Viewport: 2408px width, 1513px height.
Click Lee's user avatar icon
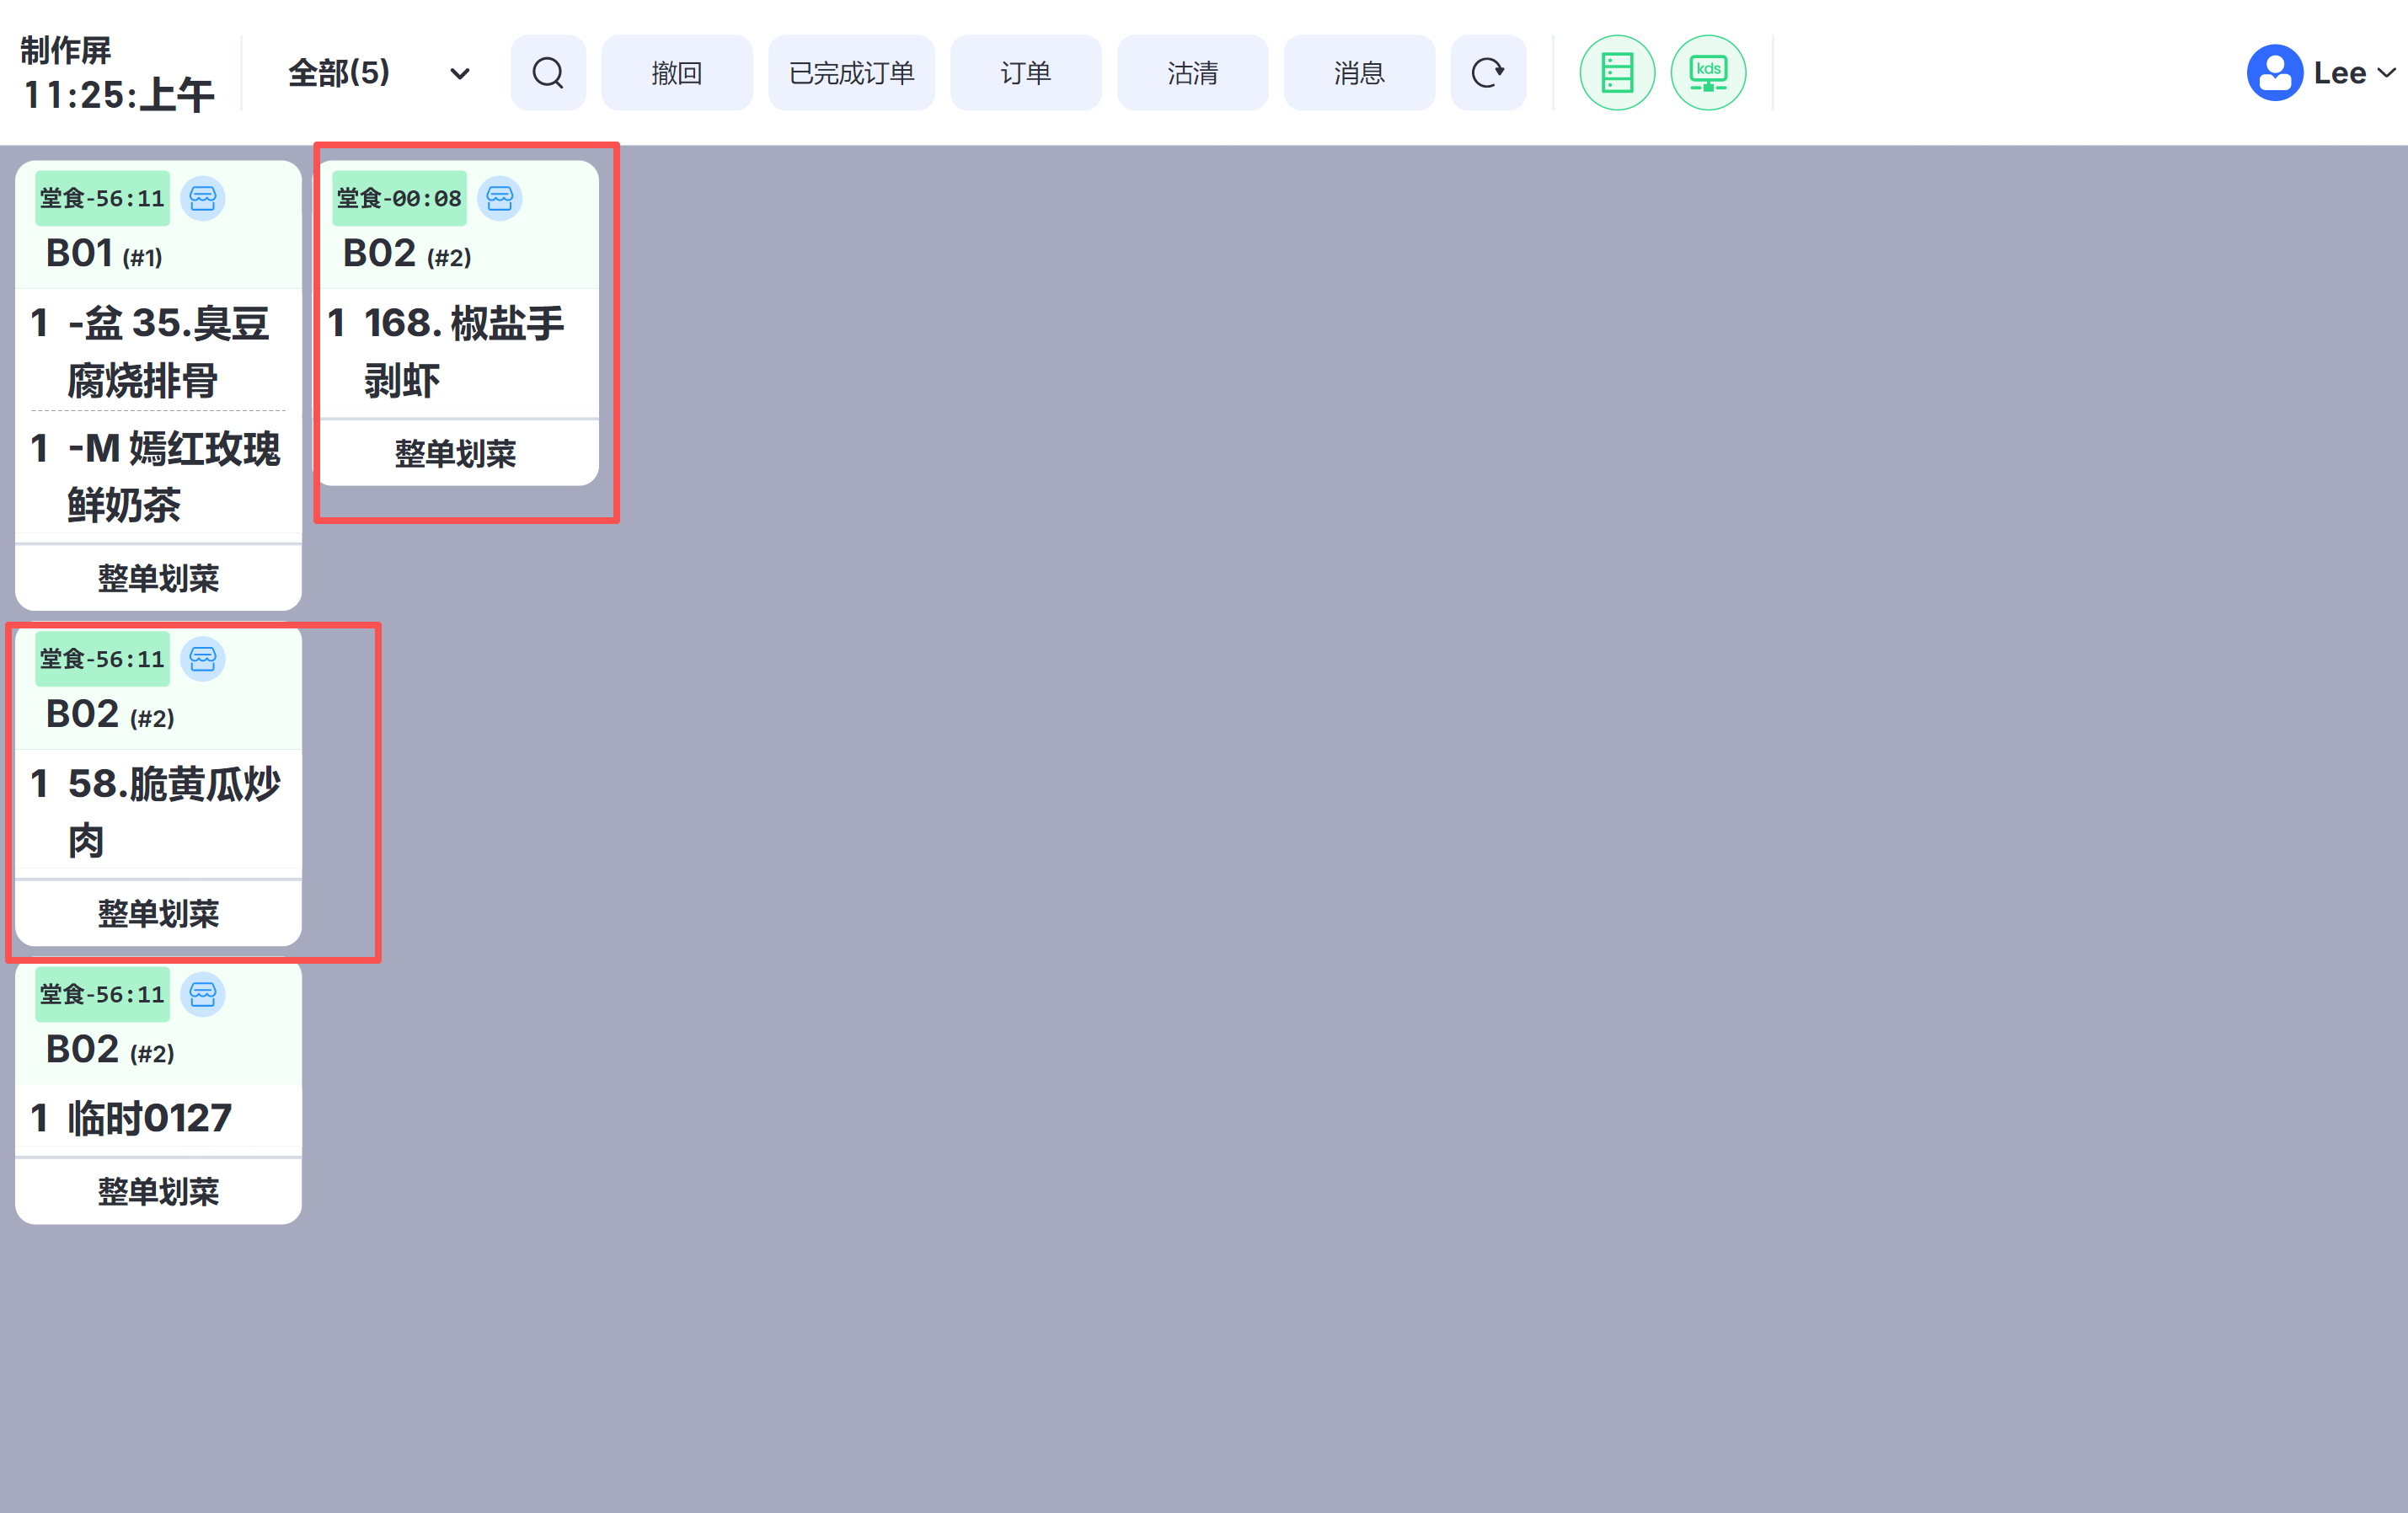[x=2274, y=73]
